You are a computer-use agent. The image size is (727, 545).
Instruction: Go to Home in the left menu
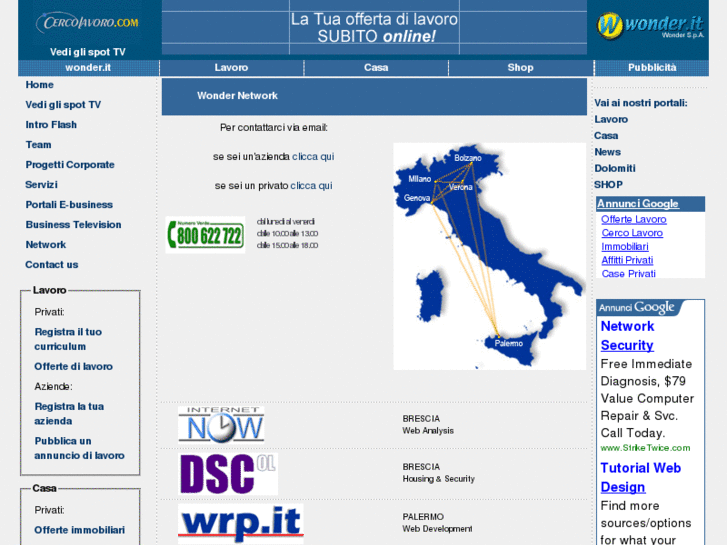39,85
